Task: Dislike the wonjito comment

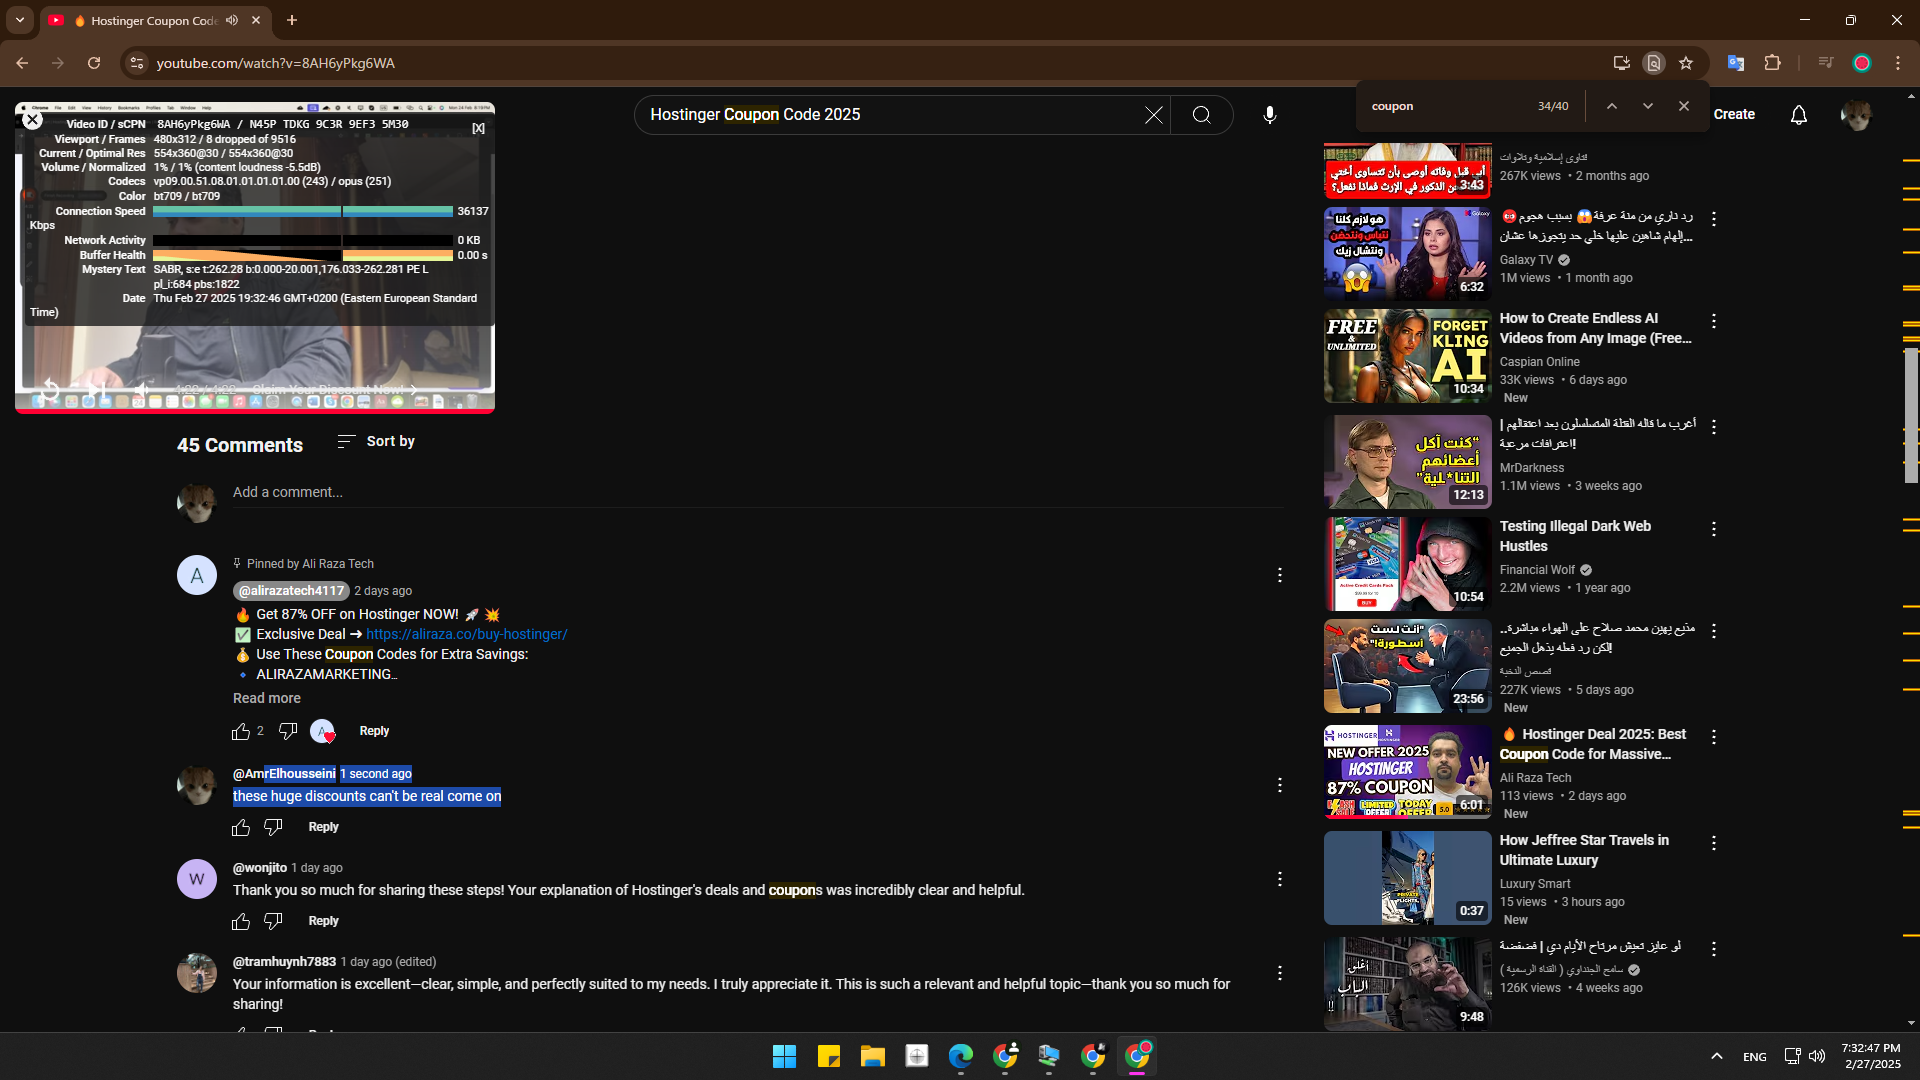Action: pos(273,922)
